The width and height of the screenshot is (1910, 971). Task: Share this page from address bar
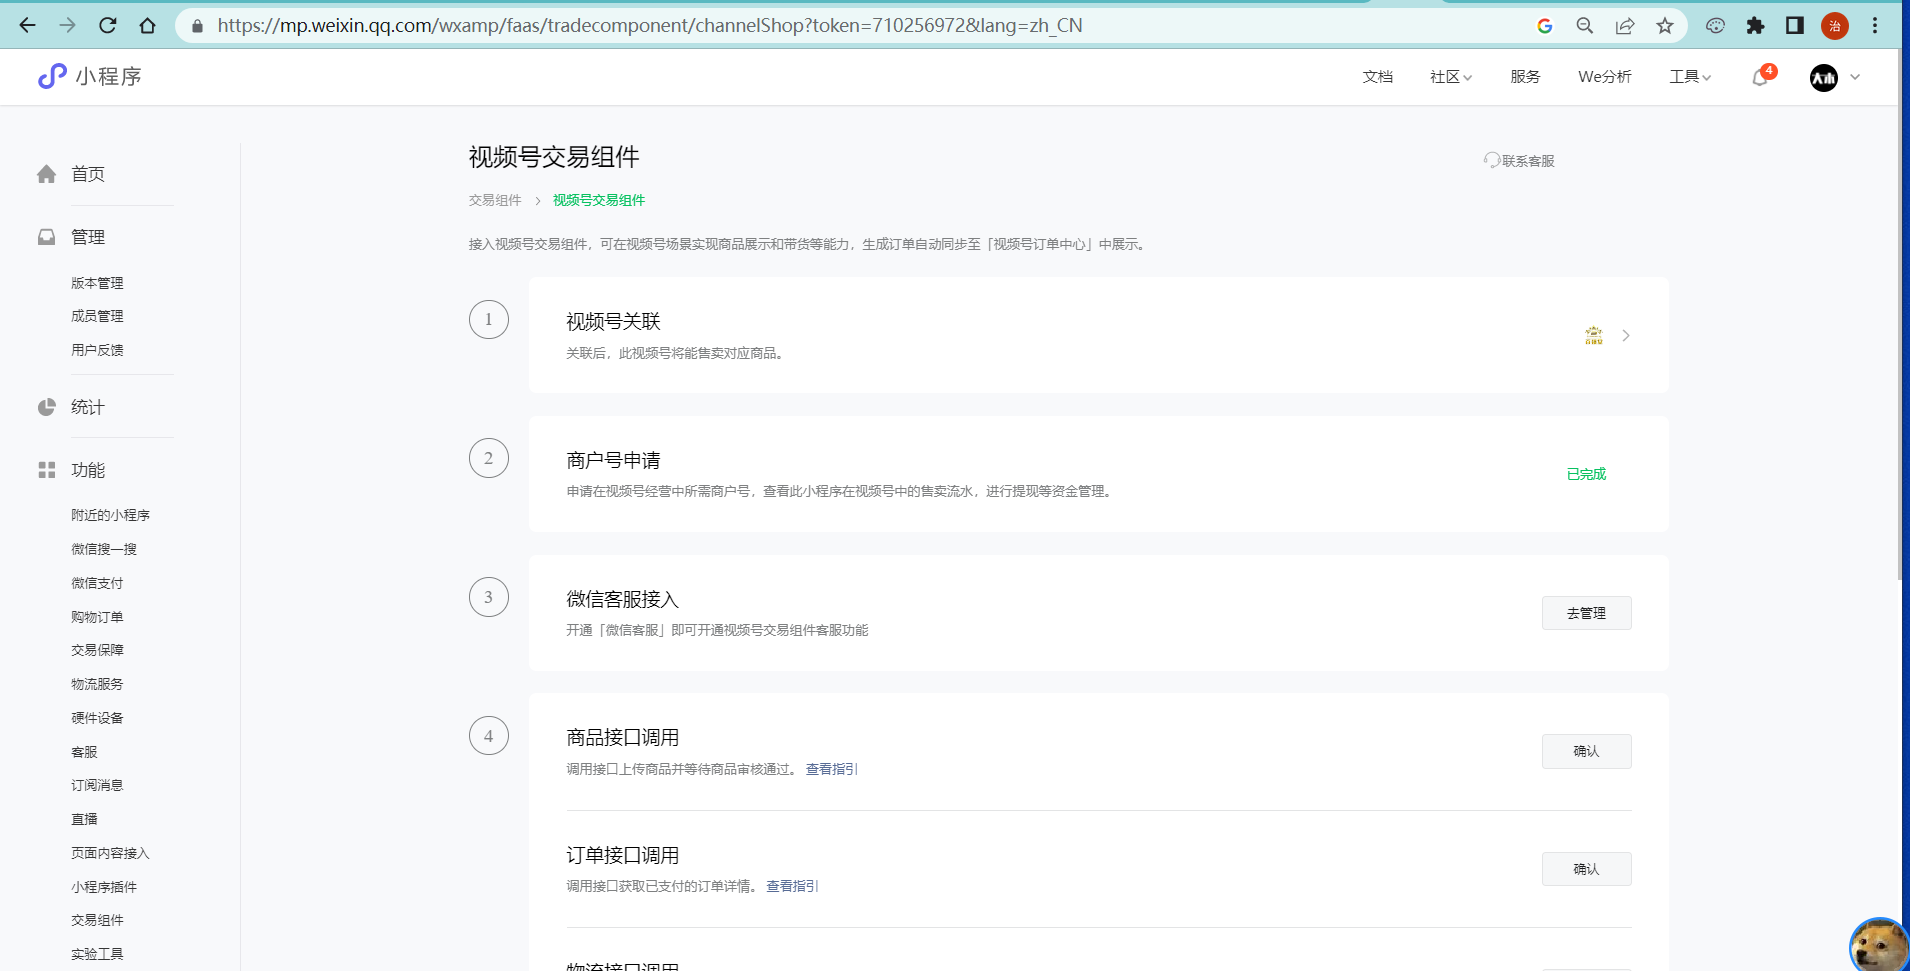pyautogui.click(x=1625, y=26)
